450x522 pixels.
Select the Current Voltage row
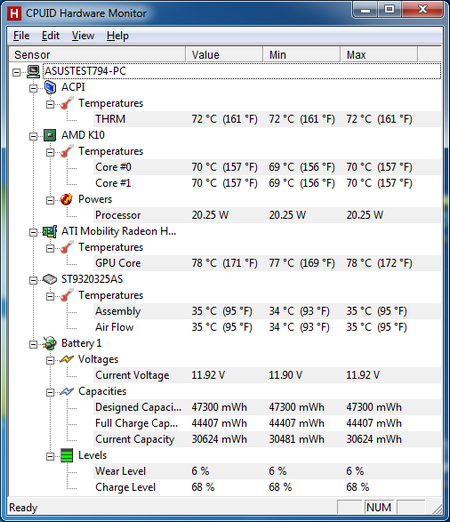267,375
